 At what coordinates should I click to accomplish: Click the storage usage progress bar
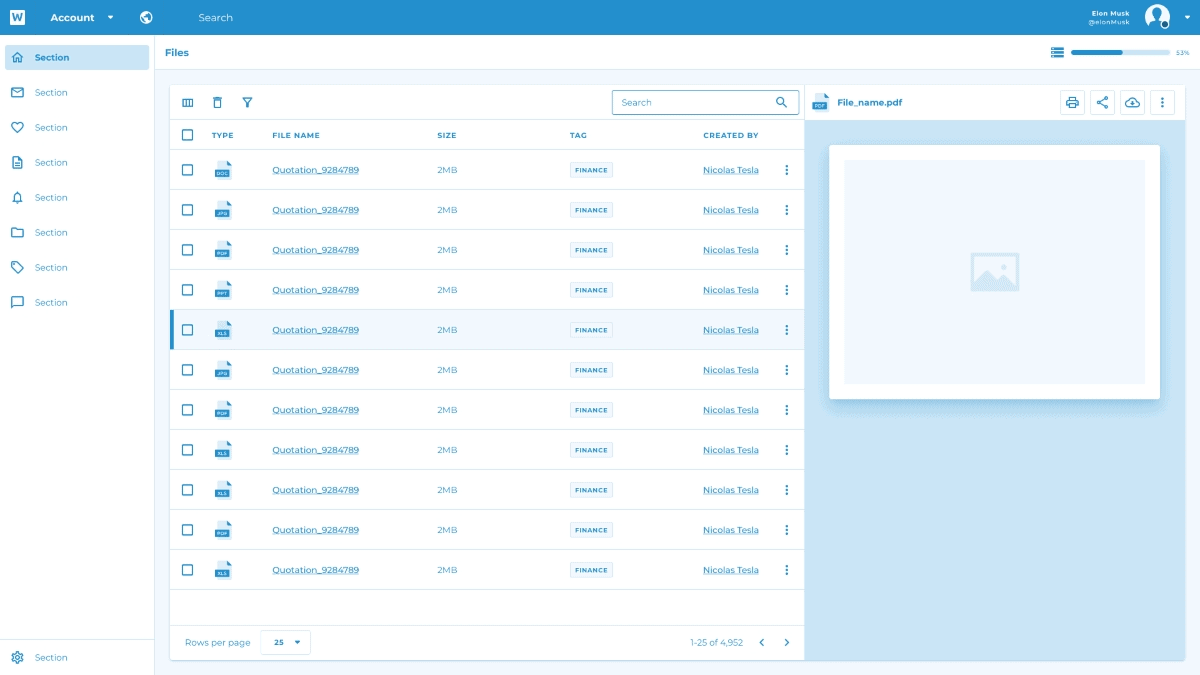point(1119,52)
